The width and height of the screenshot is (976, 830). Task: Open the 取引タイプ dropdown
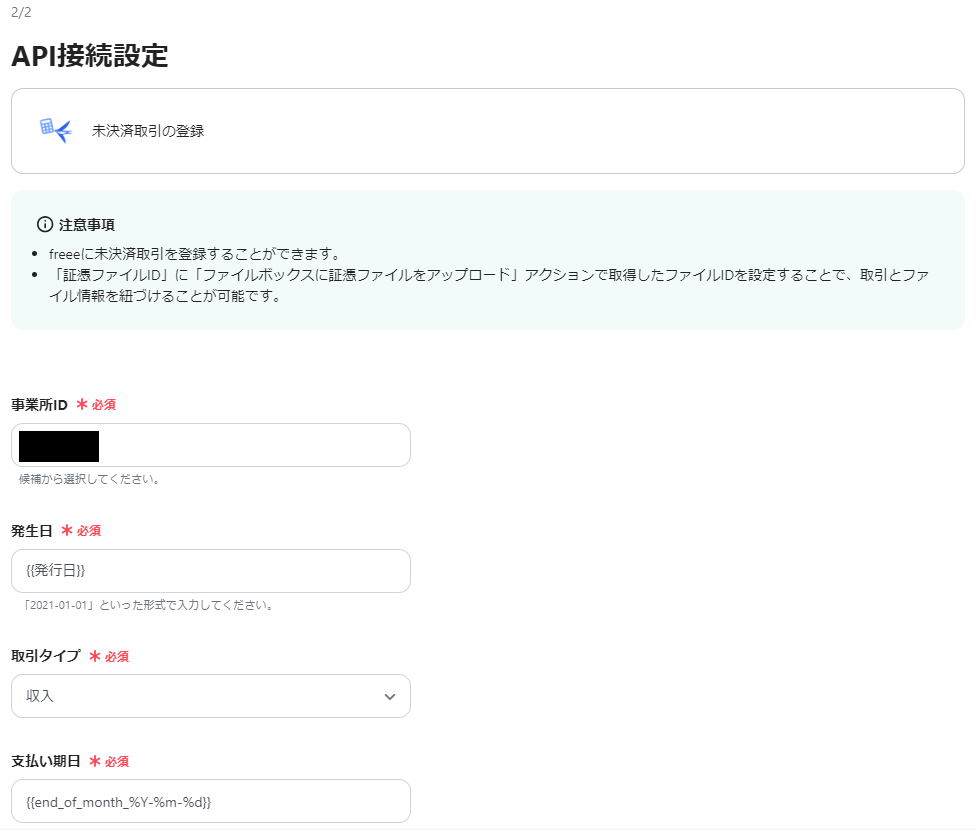(x=210, y=696)
